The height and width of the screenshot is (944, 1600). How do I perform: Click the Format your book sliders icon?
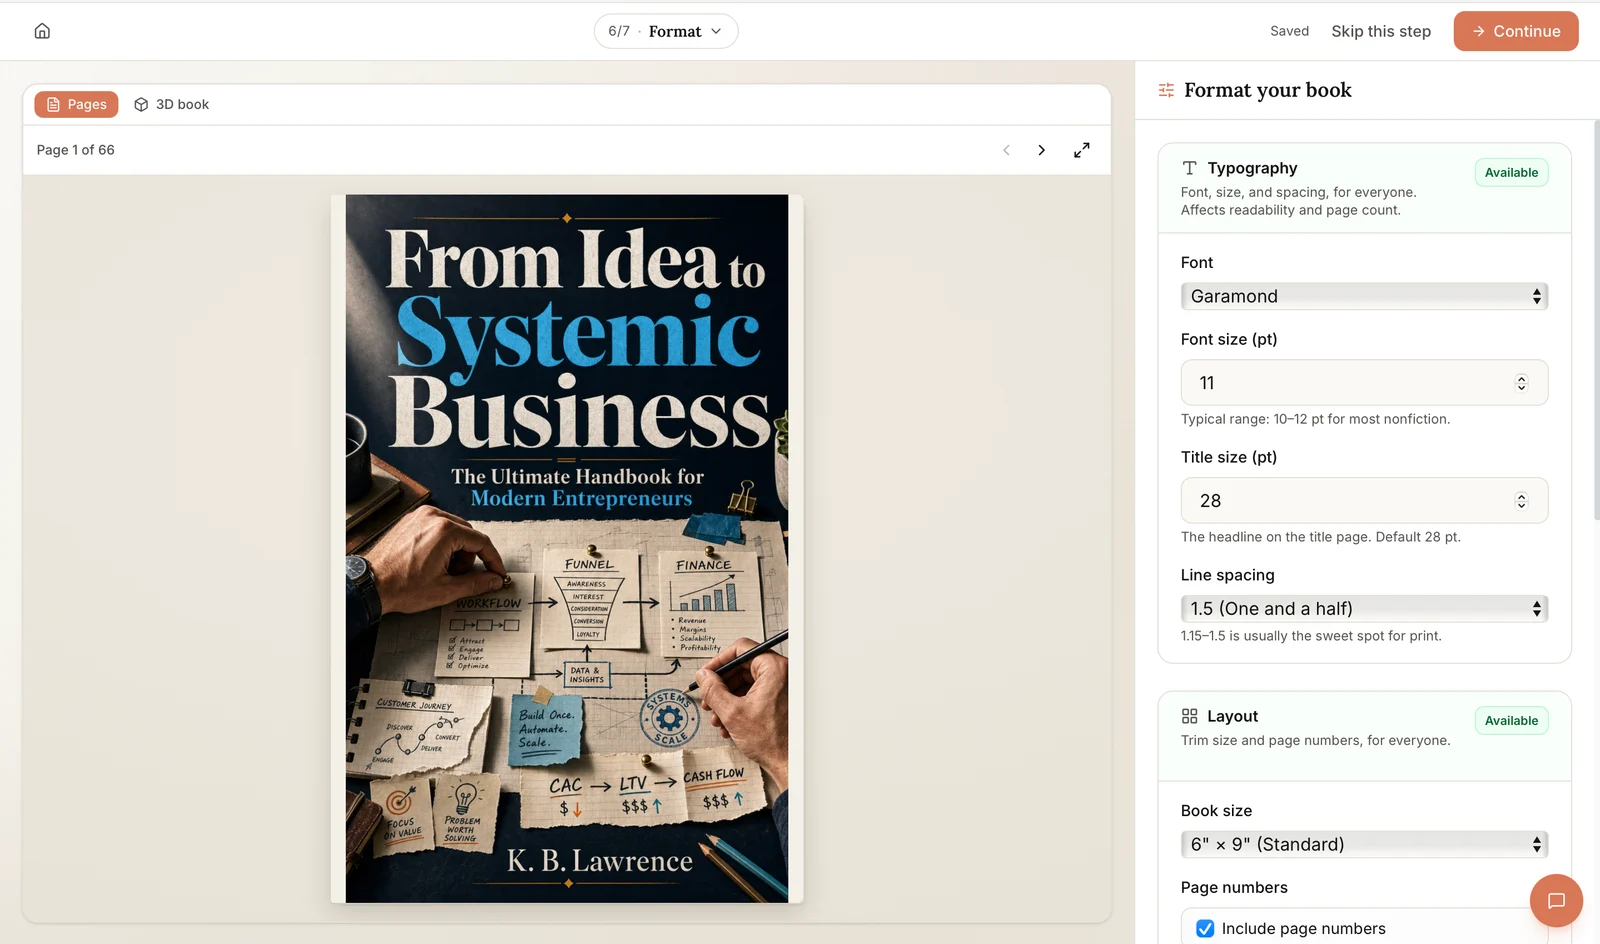click(x=1166, y=90)
